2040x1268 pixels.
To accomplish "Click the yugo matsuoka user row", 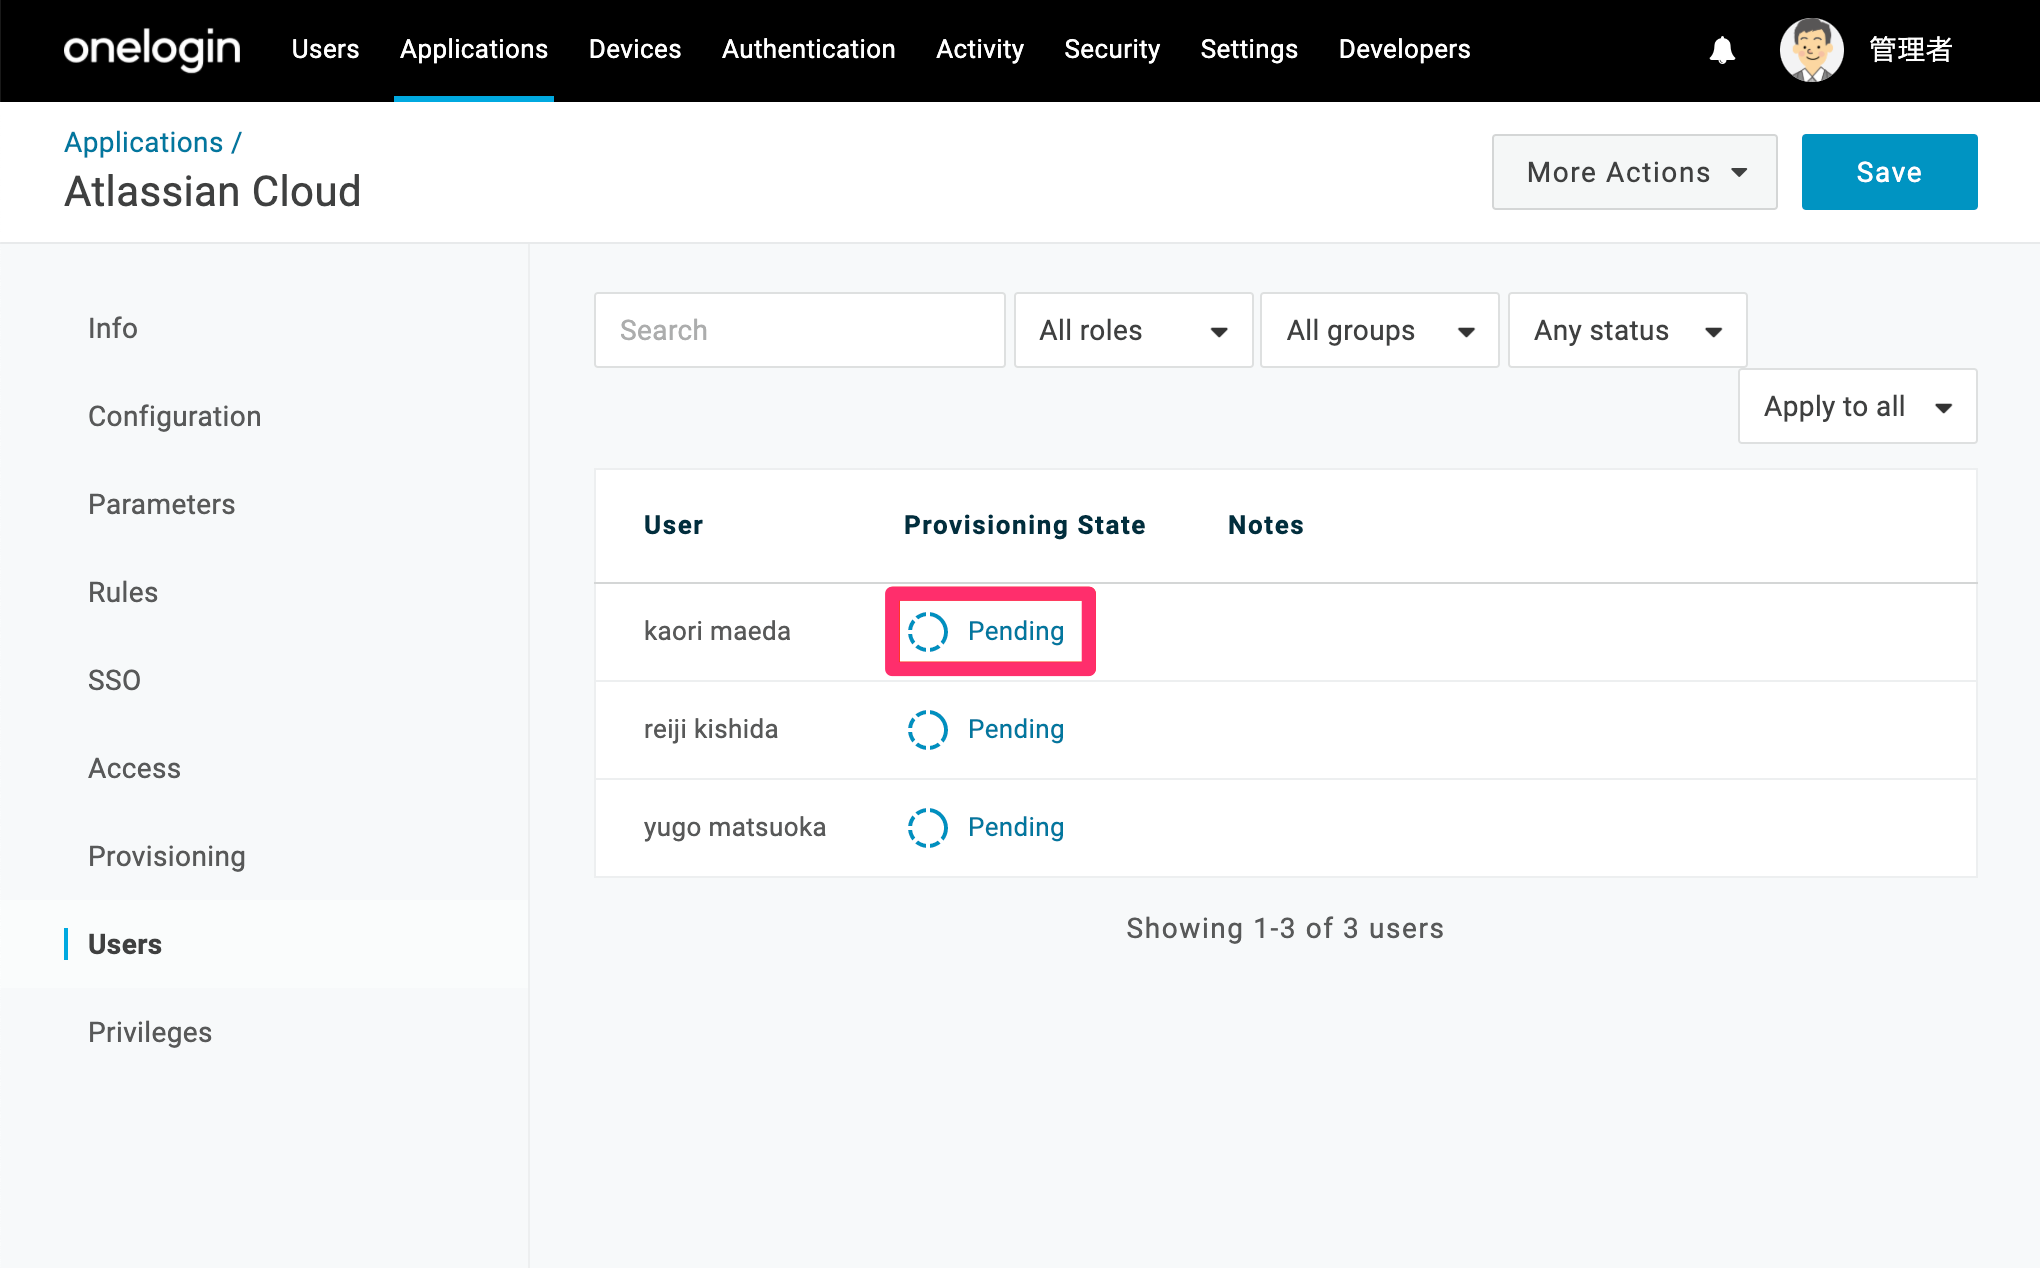I will tap(1286, 828).
